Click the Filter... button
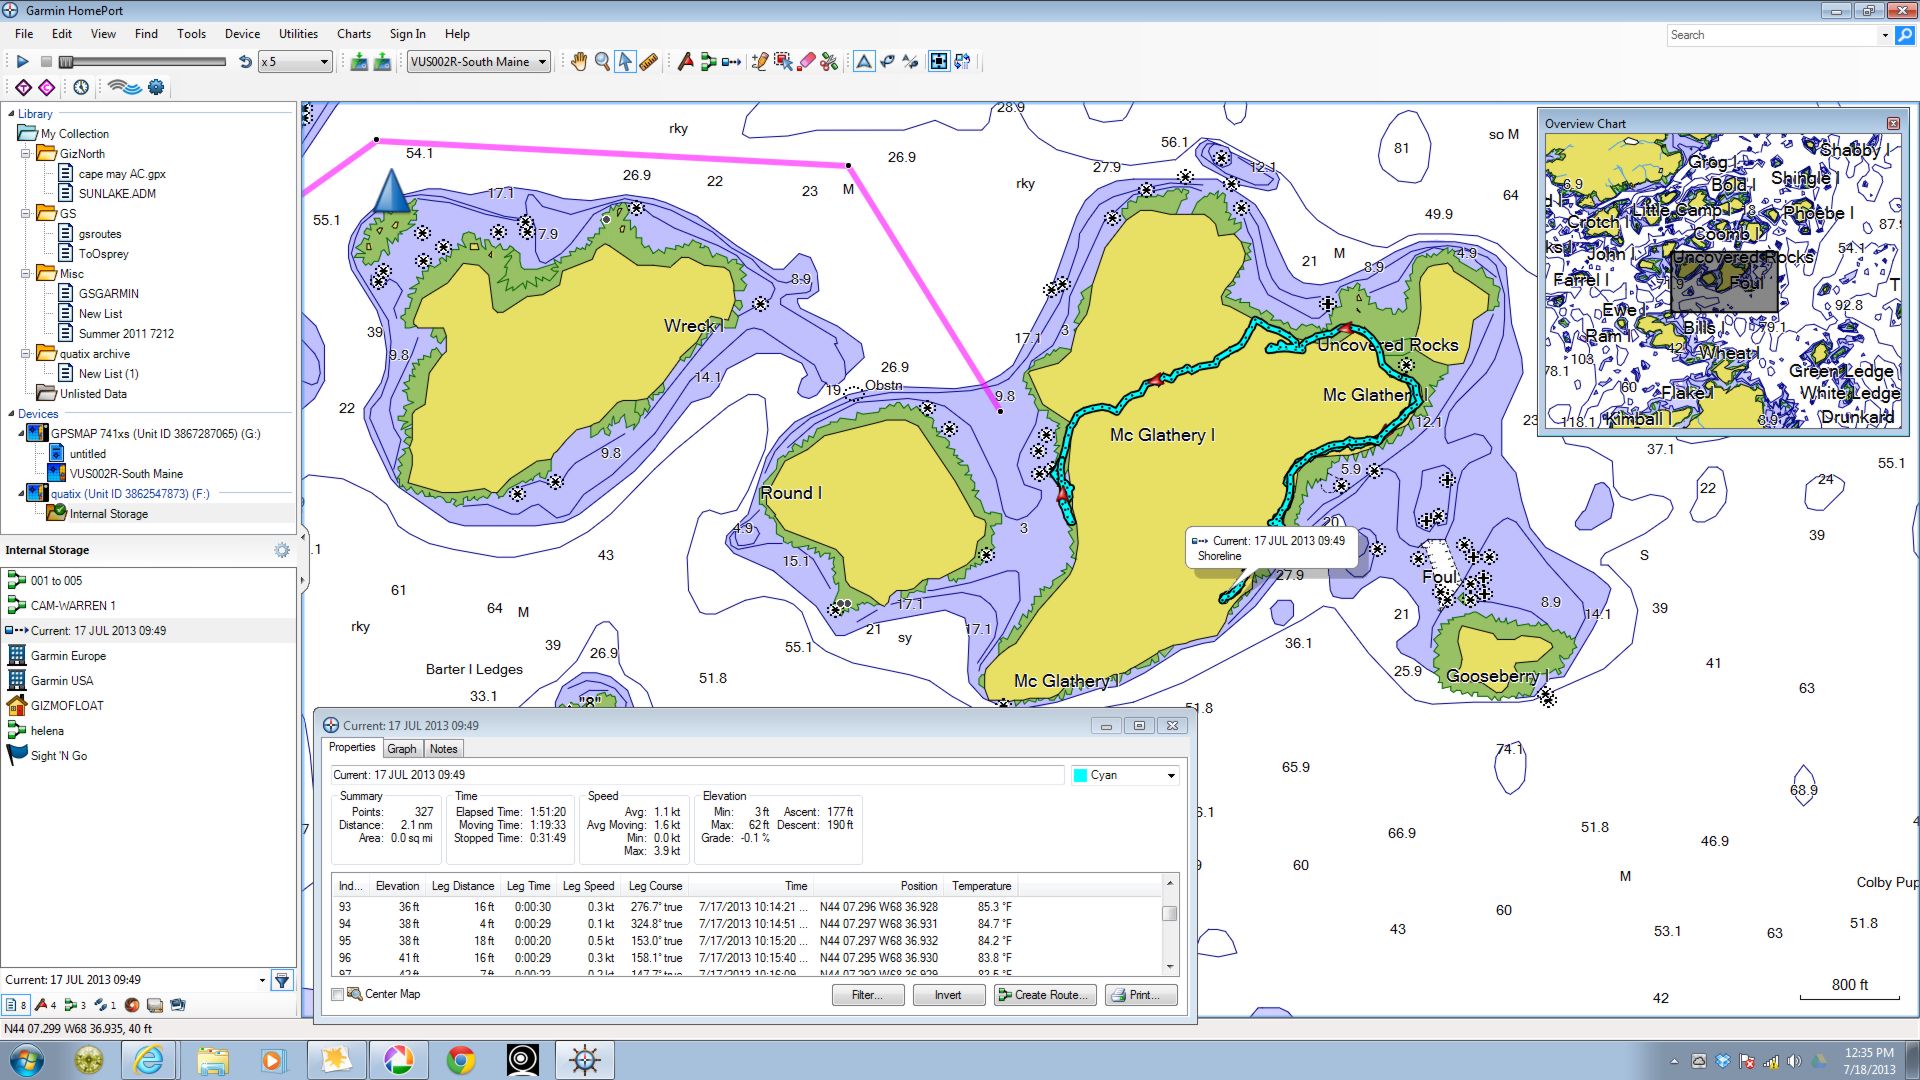1920x1080 pixels. click(x=868, y=995)
